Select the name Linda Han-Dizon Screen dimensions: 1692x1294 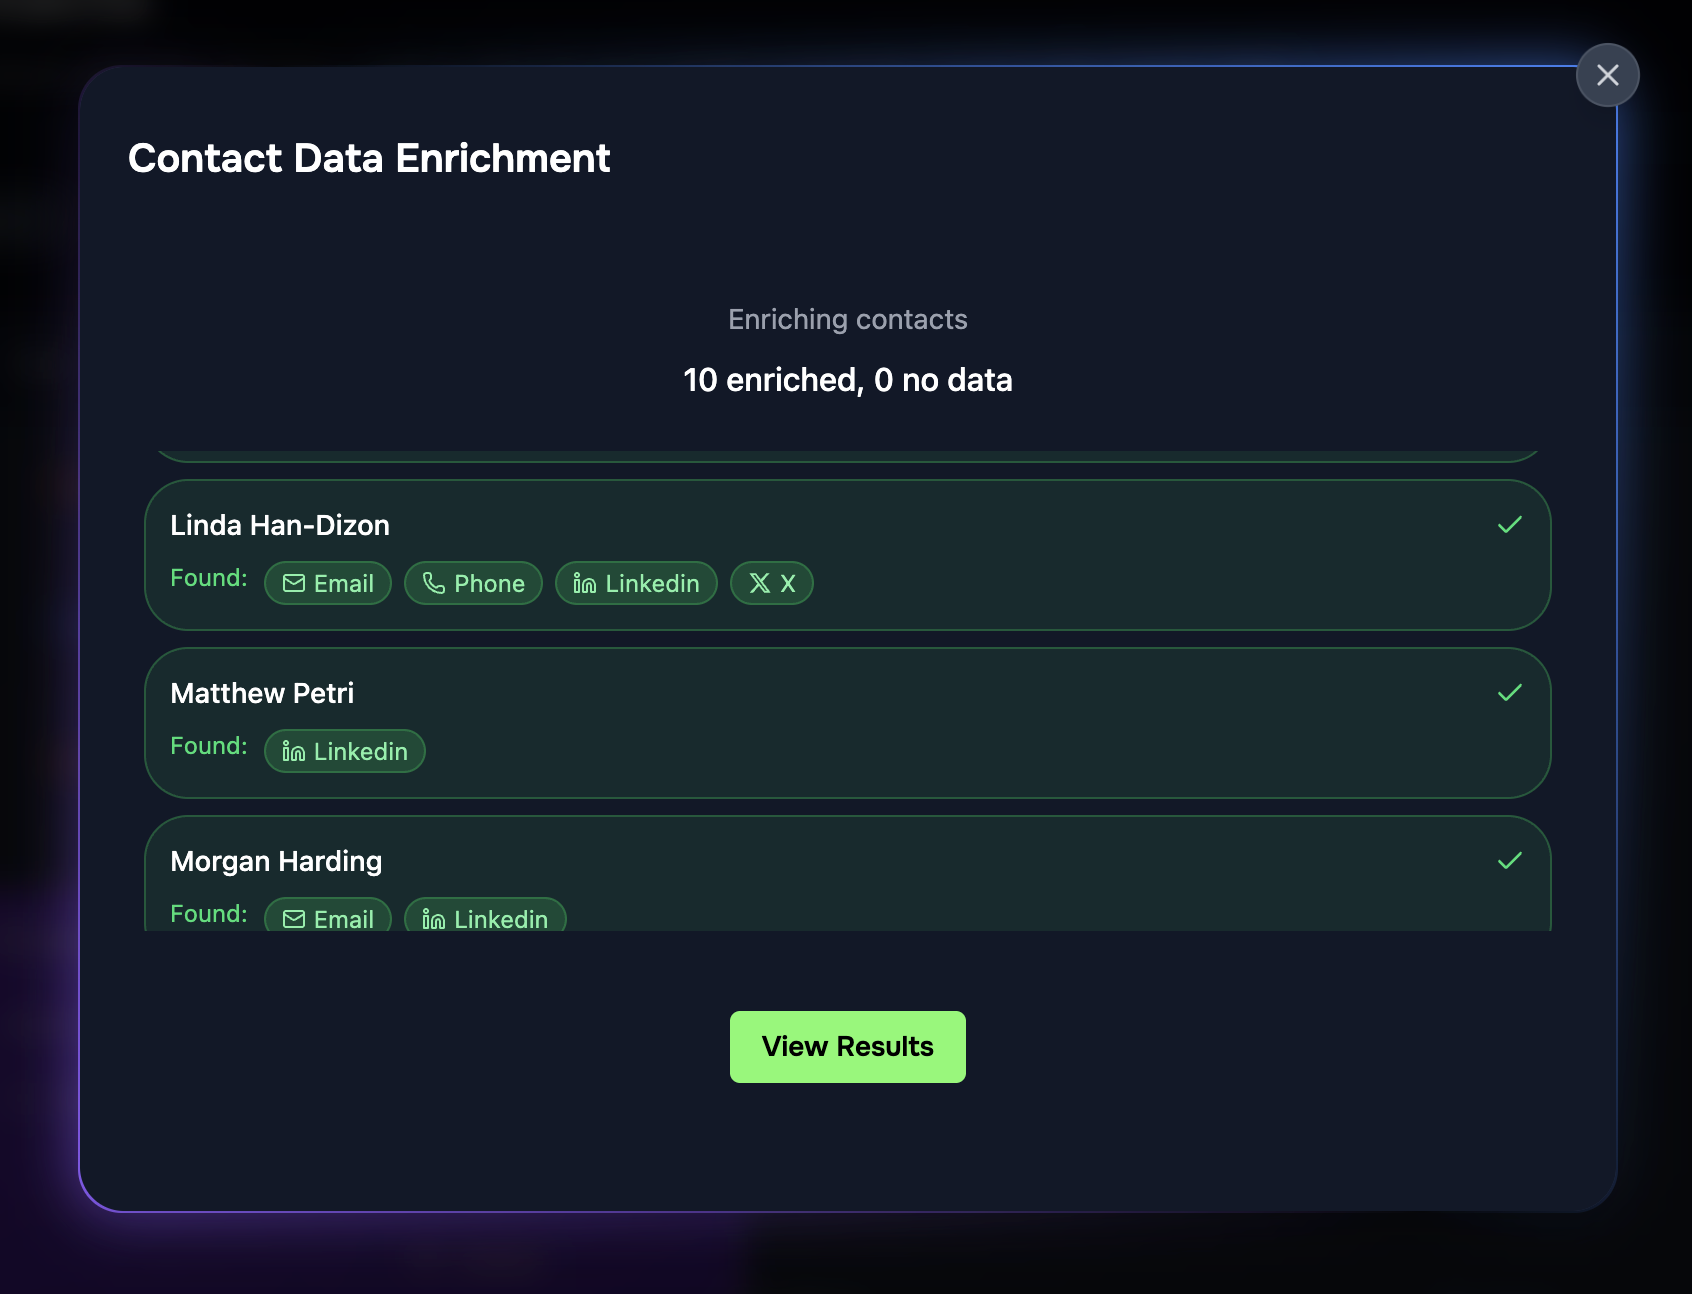click(280, 525)
